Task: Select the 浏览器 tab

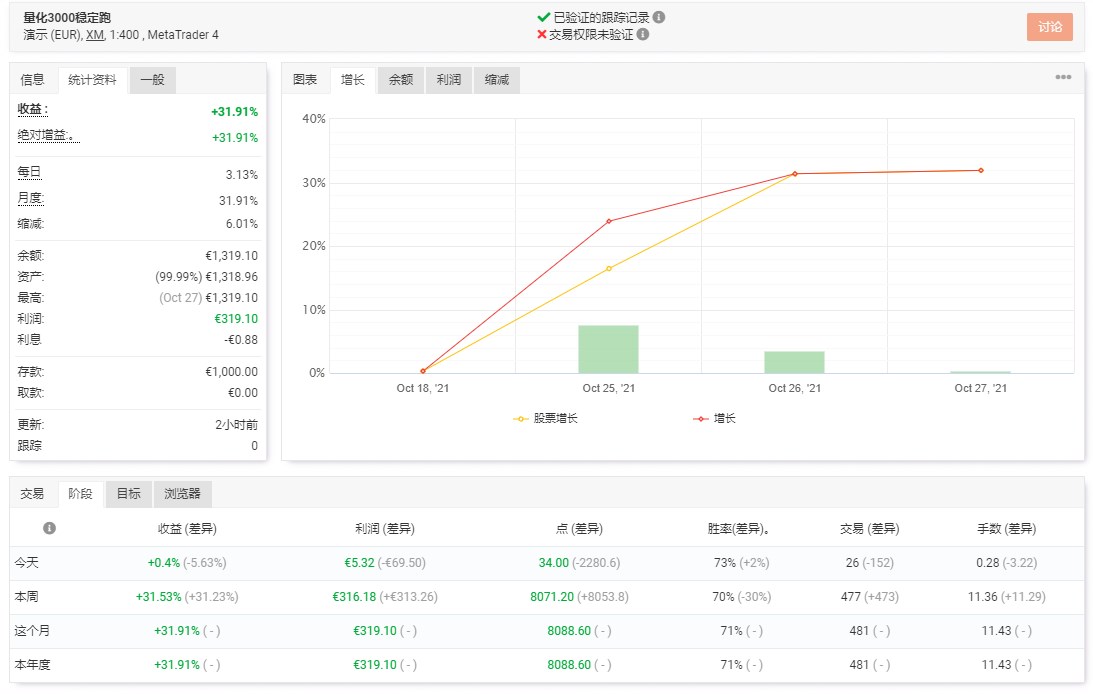Action: [183, 494]
